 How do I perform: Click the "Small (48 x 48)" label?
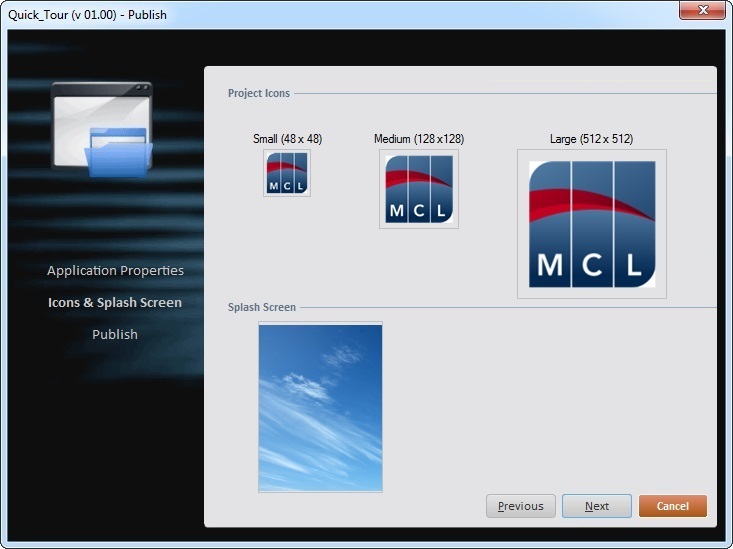coord(287,139)
